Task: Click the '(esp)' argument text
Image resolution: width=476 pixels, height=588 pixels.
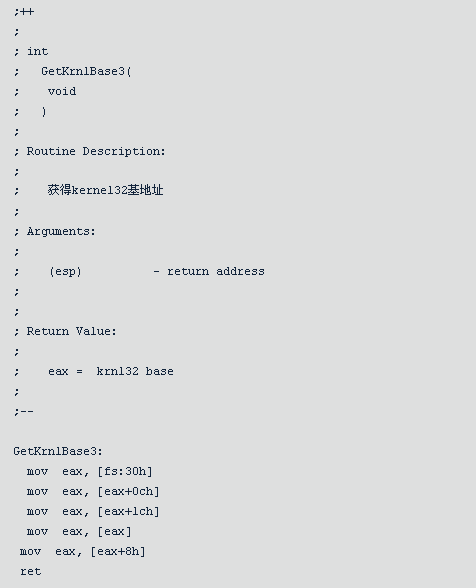Action: click(65, 272)
